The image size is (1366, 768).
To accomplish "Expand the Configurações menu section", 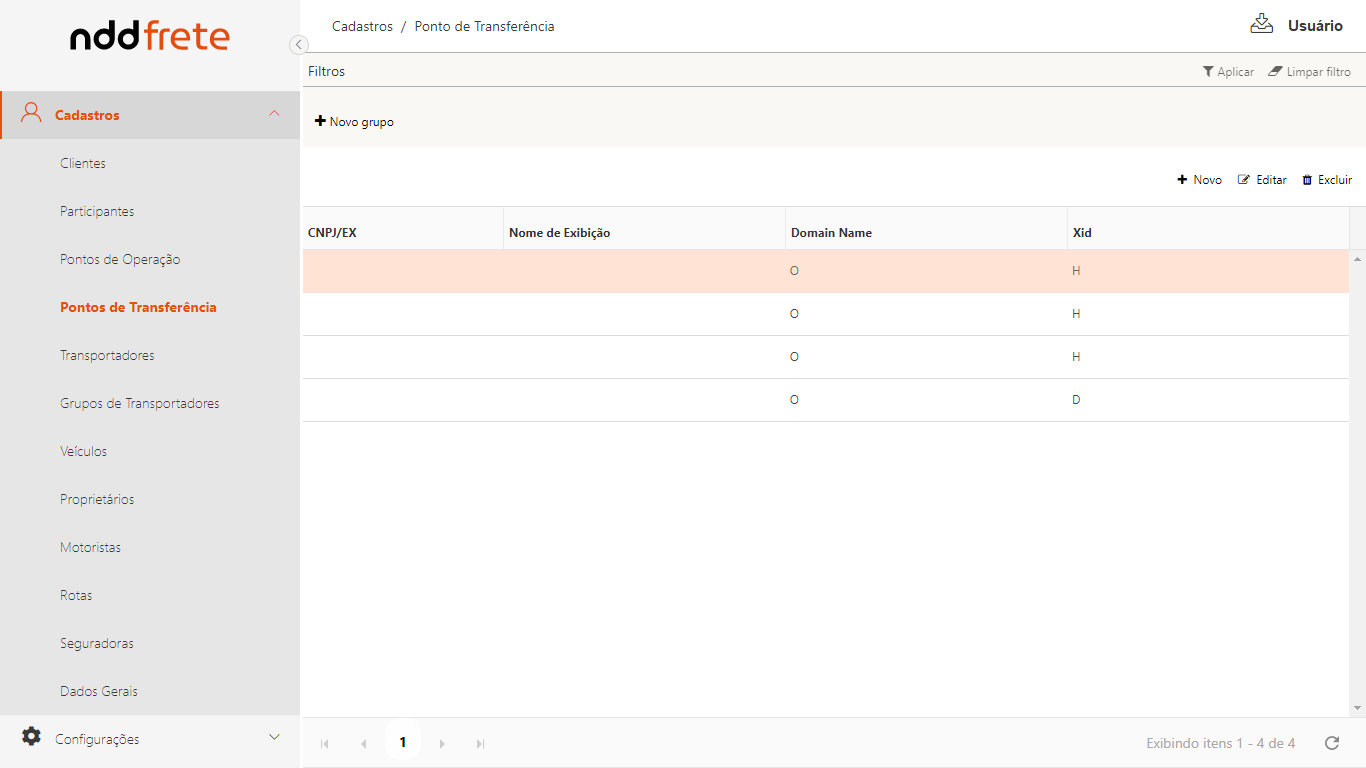I will click(x=274, y=738).
